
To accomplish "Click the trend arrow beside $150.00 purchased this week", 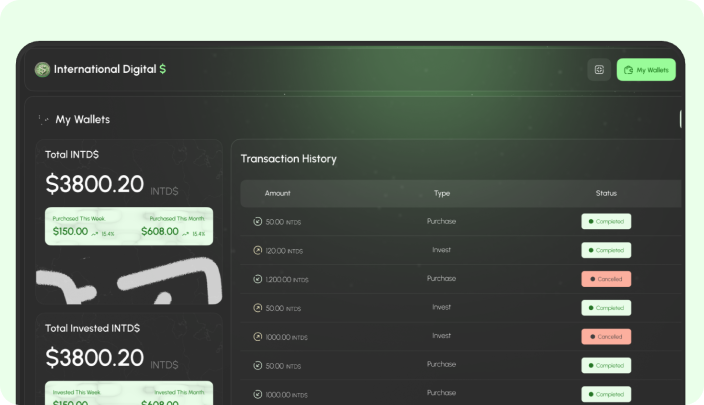I will tap(95, 233).
